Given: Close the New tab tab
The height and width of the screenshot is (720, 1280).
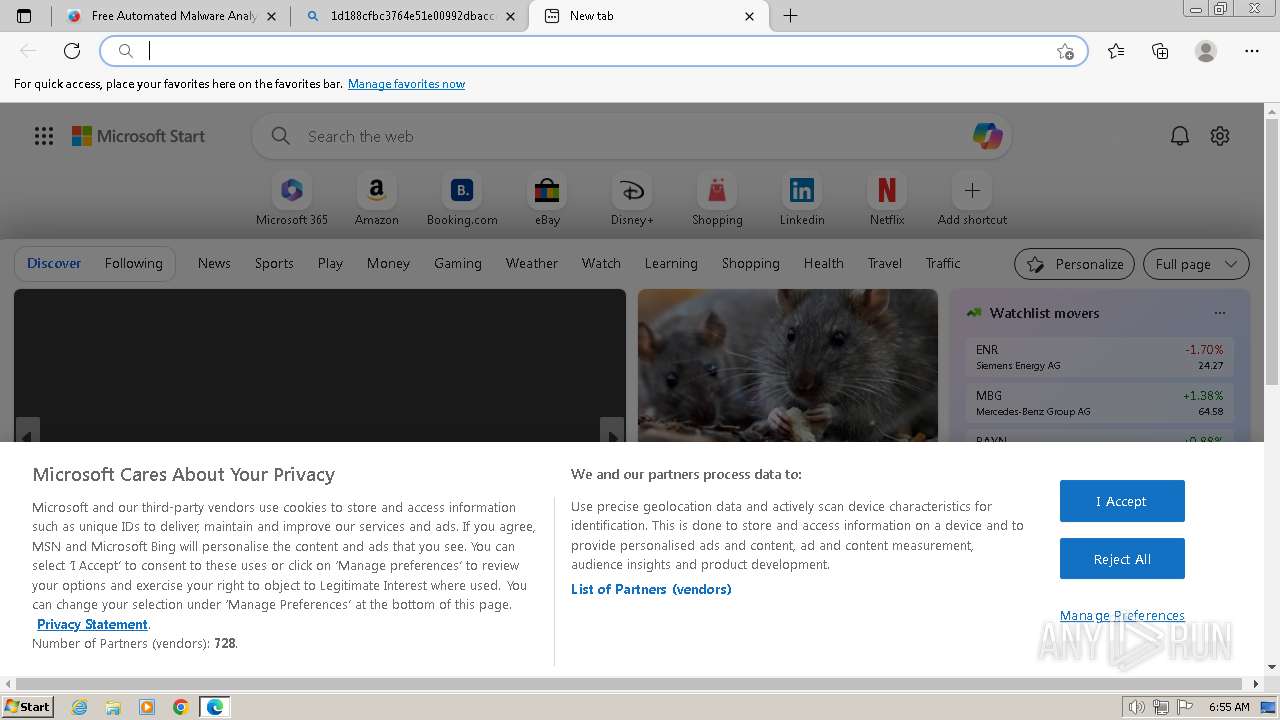Looking at the screenshot, I should click(x=750, y=16).
